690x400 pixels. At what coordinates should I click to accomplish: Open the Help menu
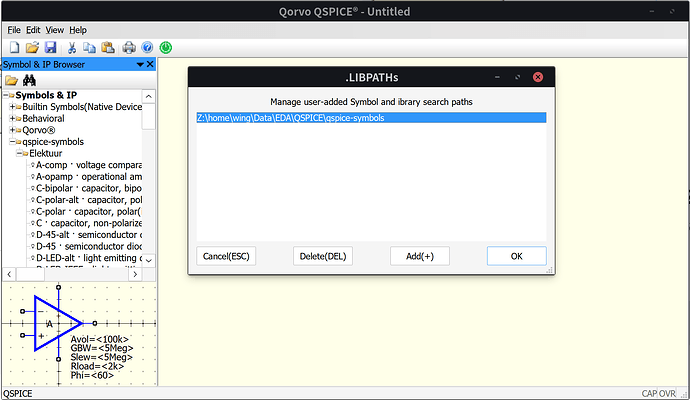point(78,30)
